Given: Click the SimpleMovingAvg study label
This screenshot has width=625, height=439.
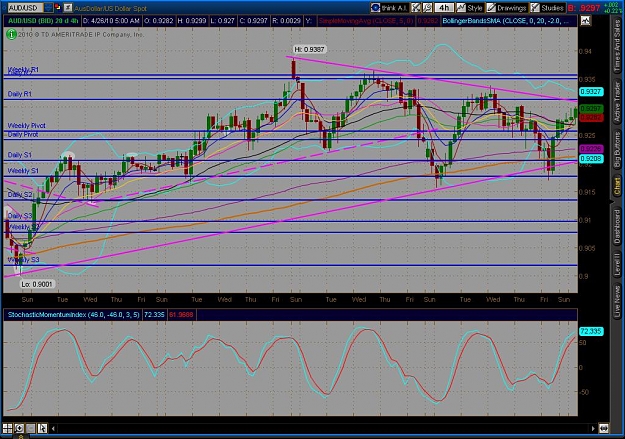Looking at the screenshot, I should click(366, 21).
